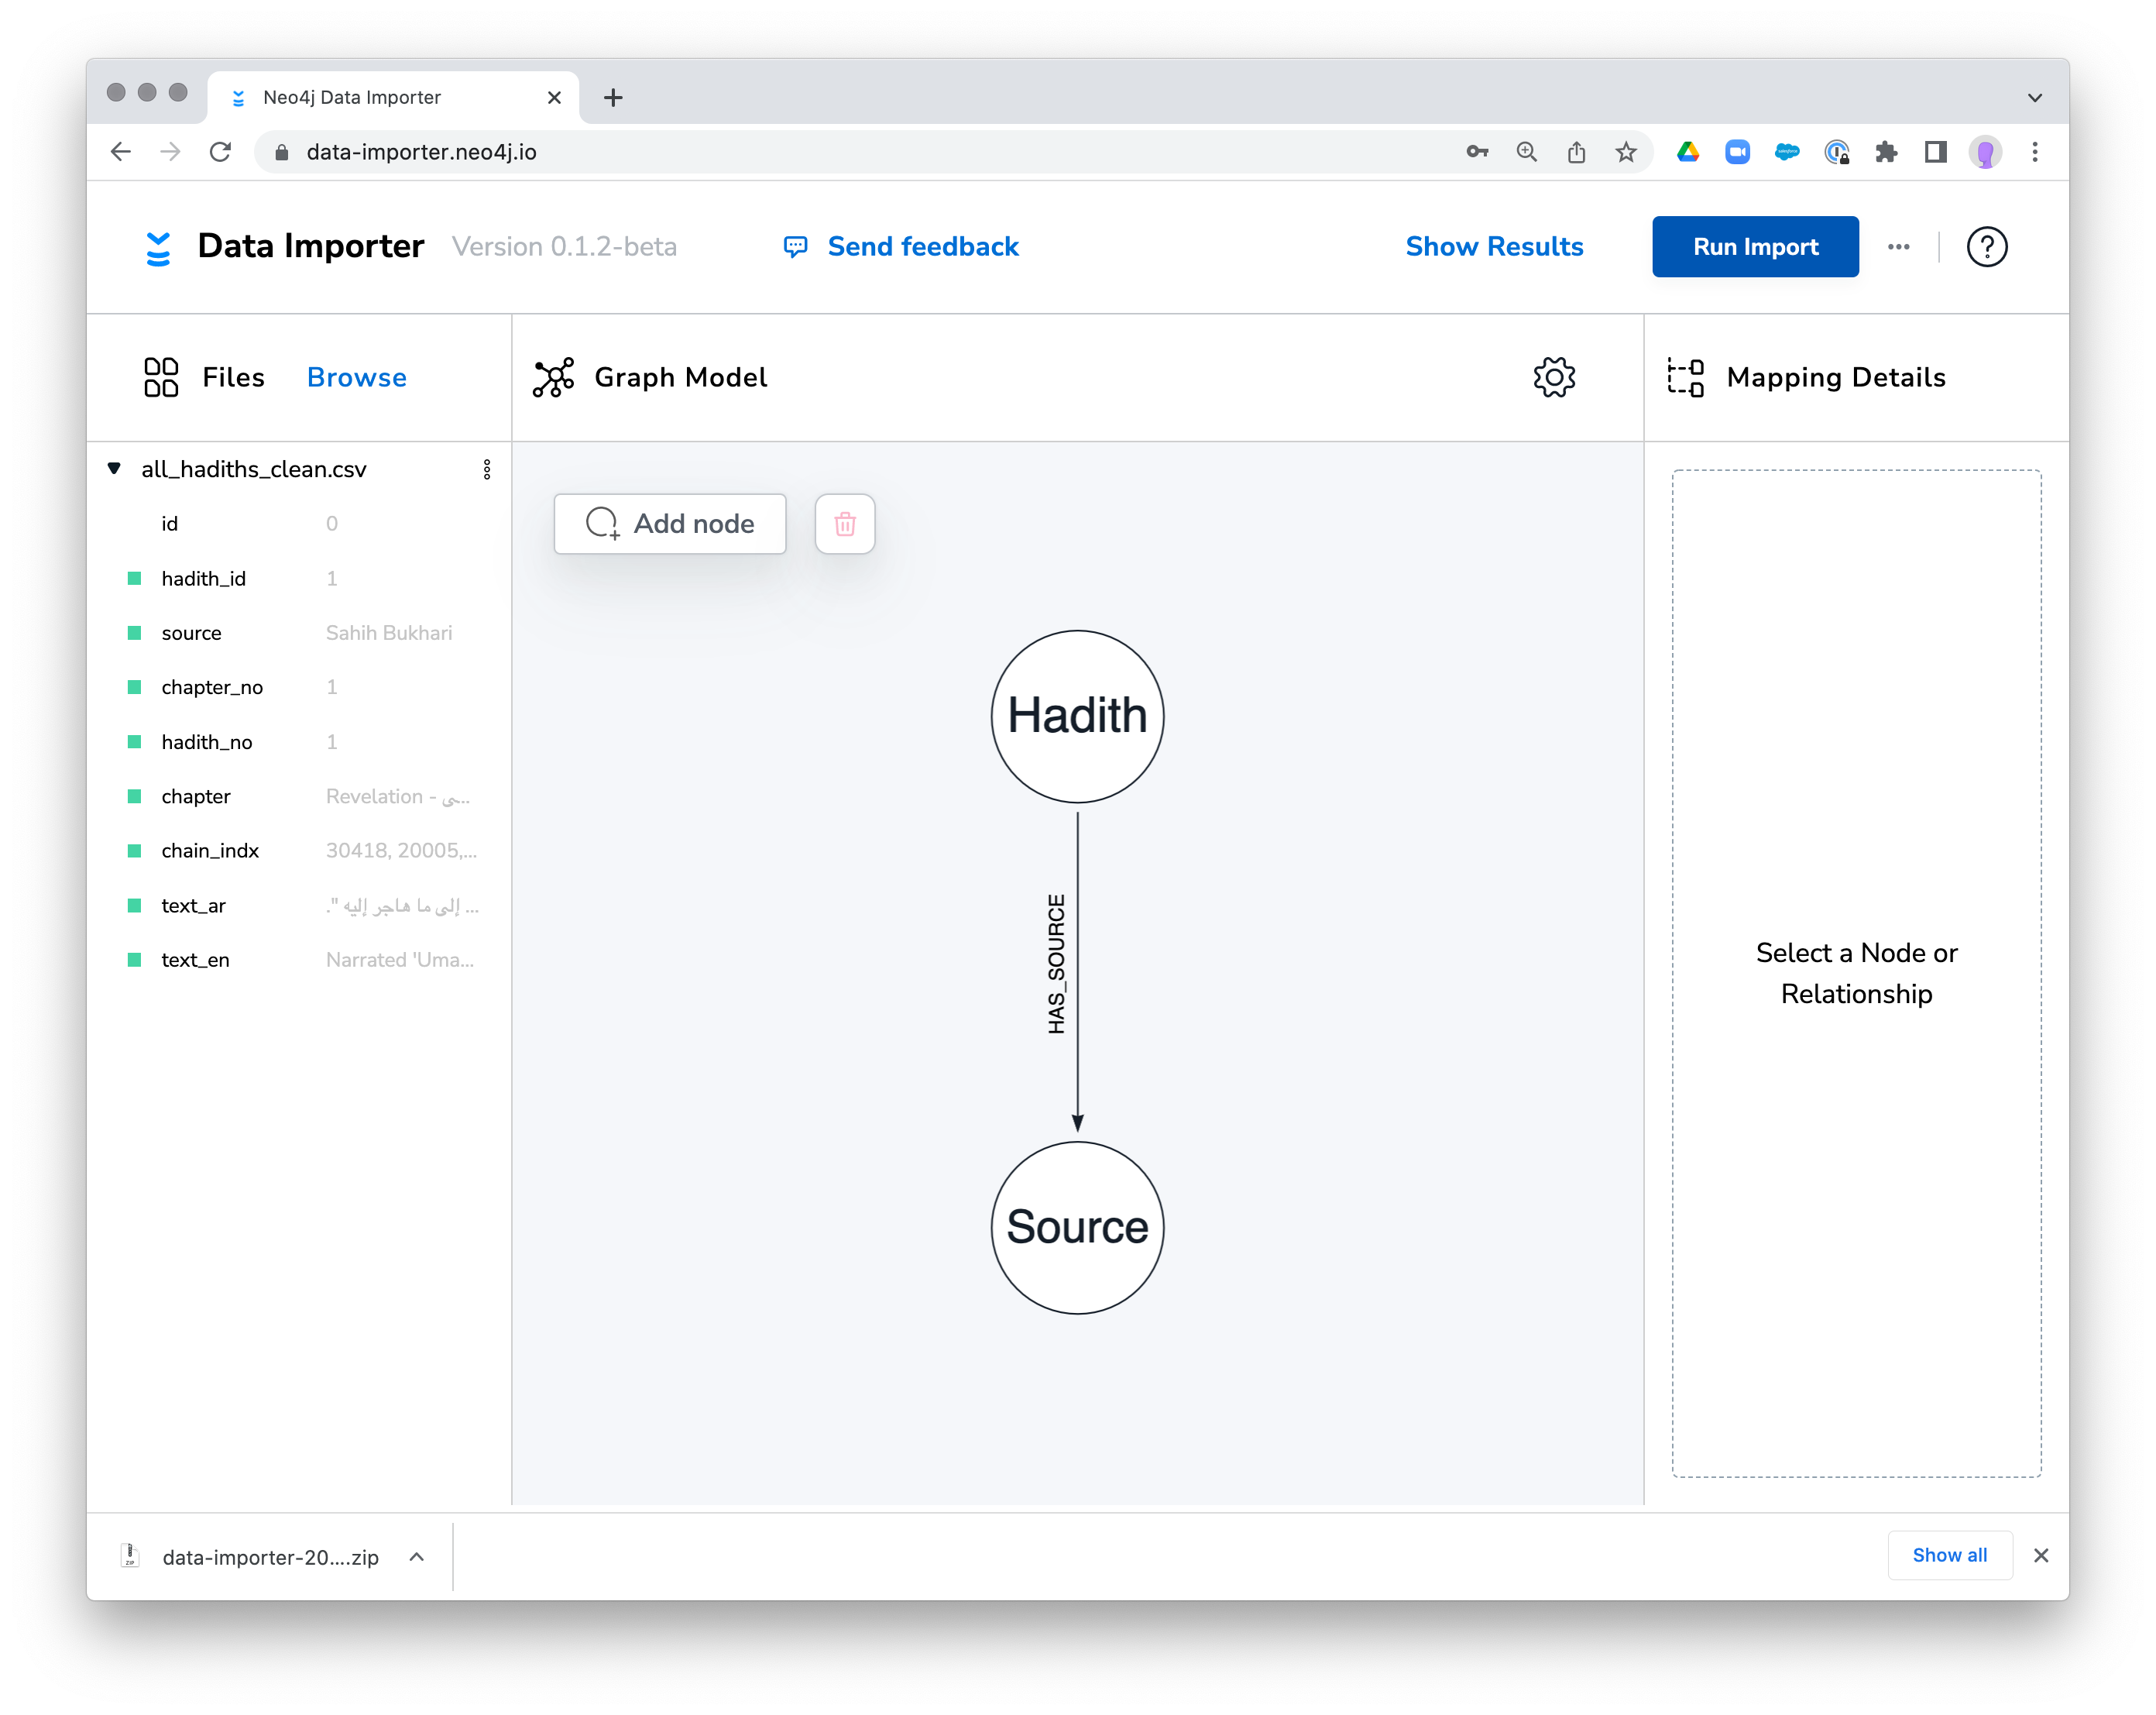Open all_hadiths_clean.csv file options kebab menu
Viewport: 2156px width, 1715px height.
(x=487, y=470)
